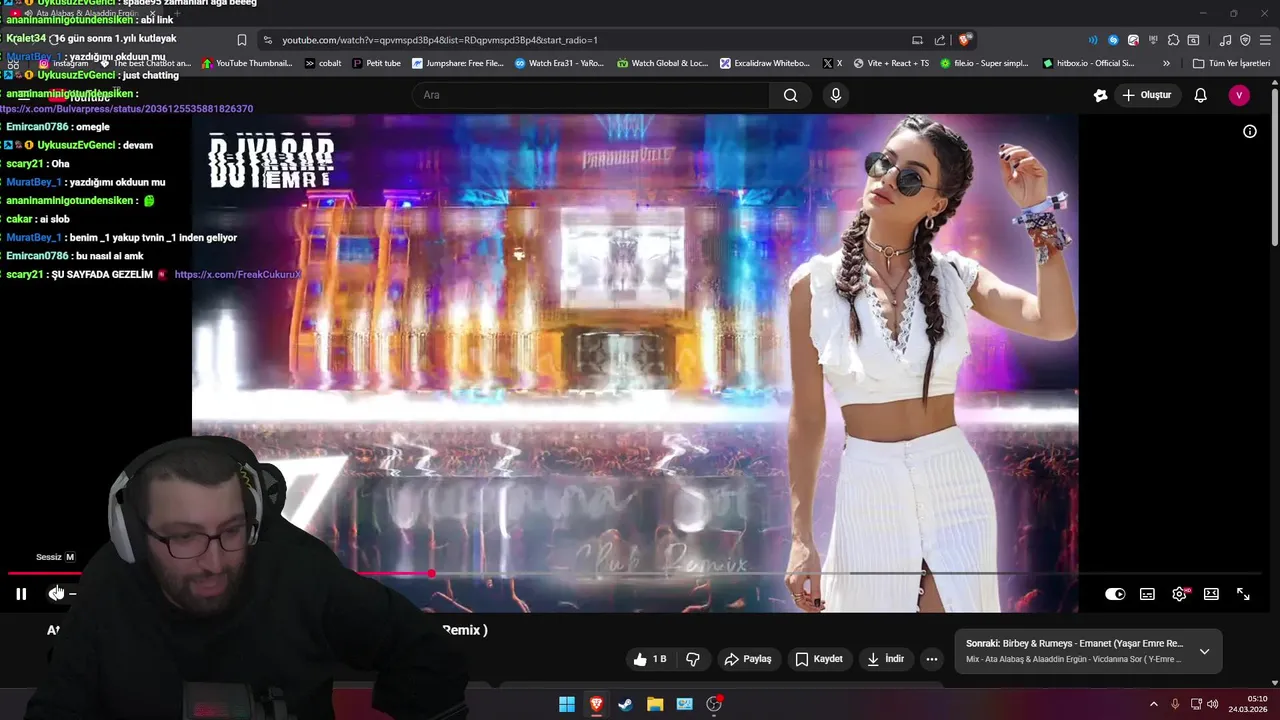The height and width of the screenshot is (720, 1280).
Task: Show hidden system tray icons chevron
Action: tap(1153, 704)
